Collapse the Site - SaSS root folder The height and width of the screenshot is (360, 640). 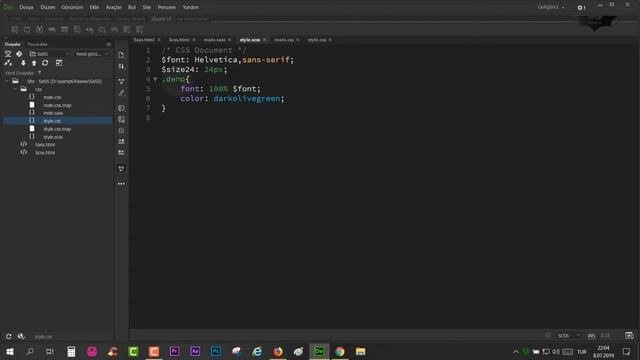pyautogui.click(x=7, y=81)
